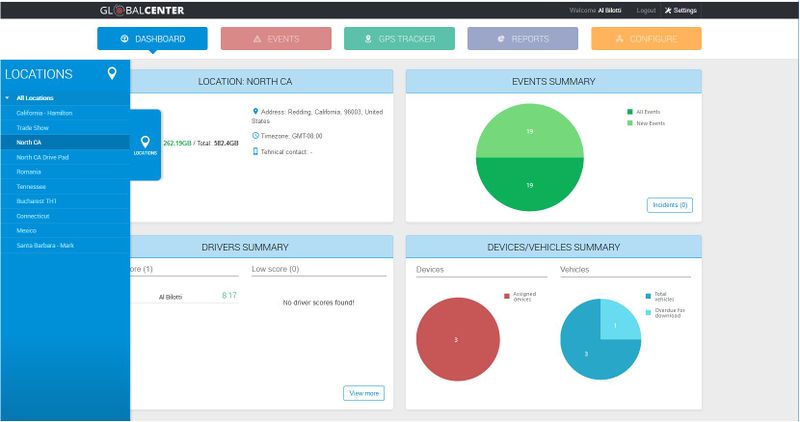Click the map pin icon beside LOCATIONS heading
Image resolution: width=800 pixels, height=422 pixels.
(x=113, y=74)
